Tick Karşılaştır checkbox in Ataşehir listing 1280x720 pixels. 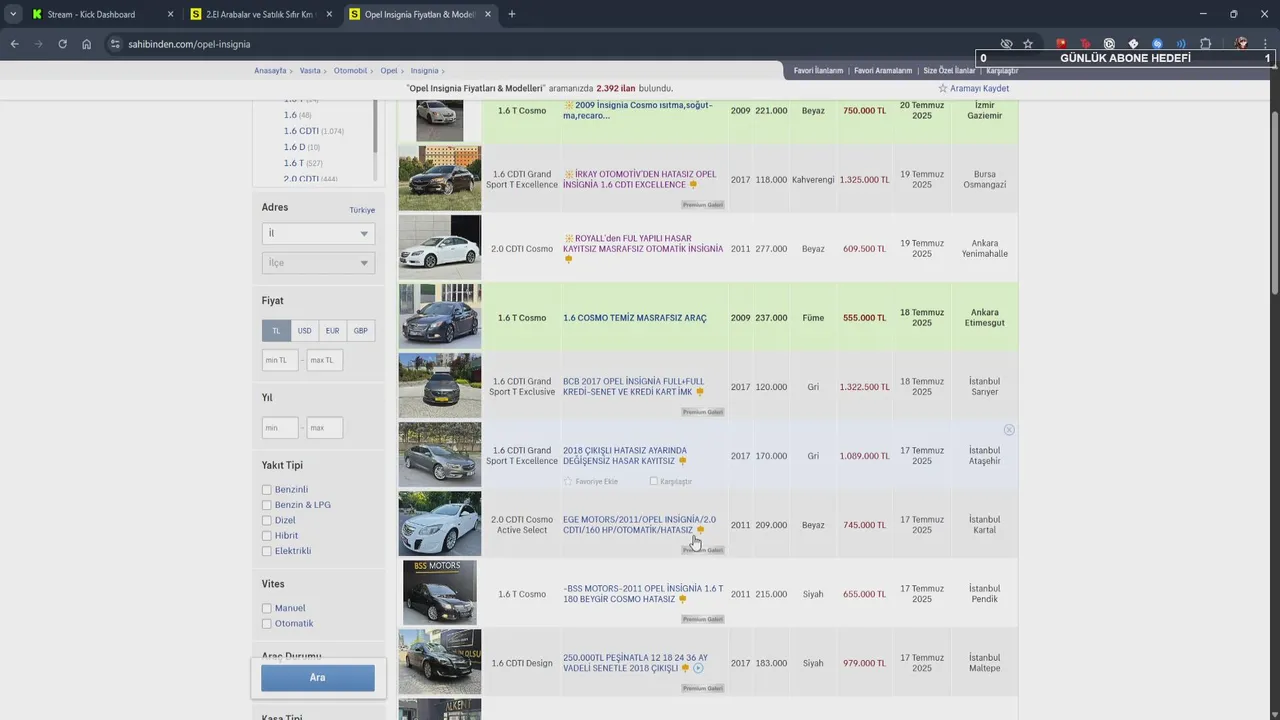[654, 481]
